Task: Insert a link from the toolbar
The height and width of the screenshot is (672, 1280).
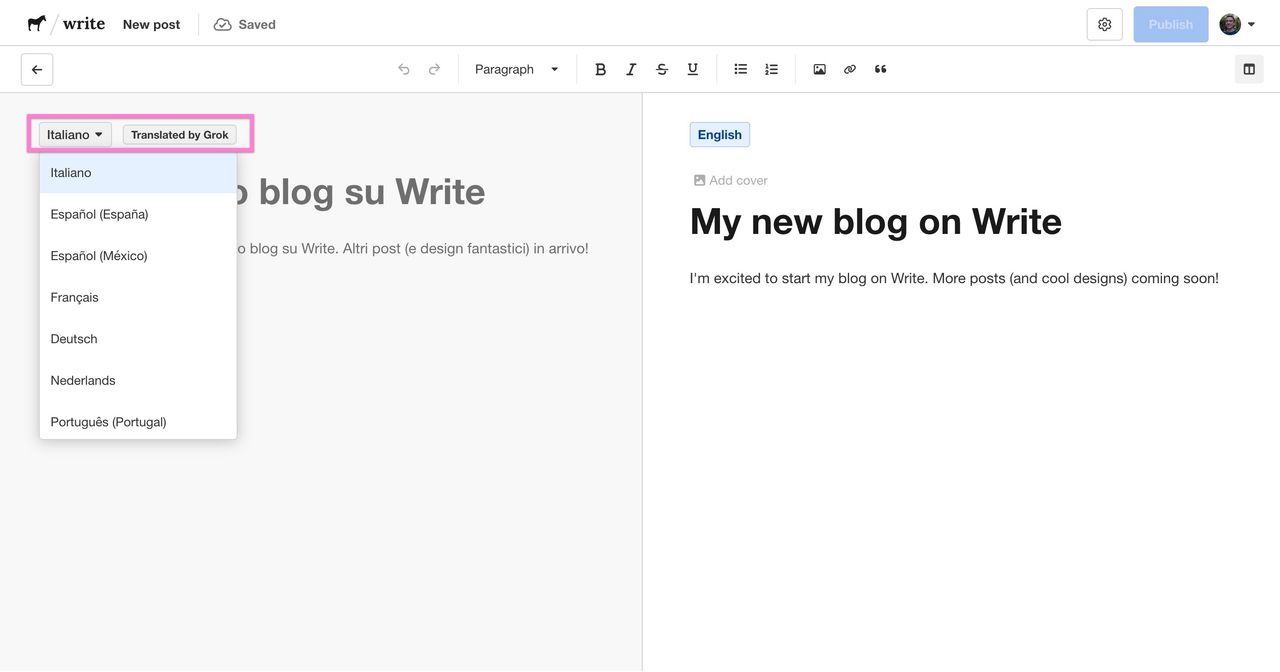Action: tap(850, 70)
